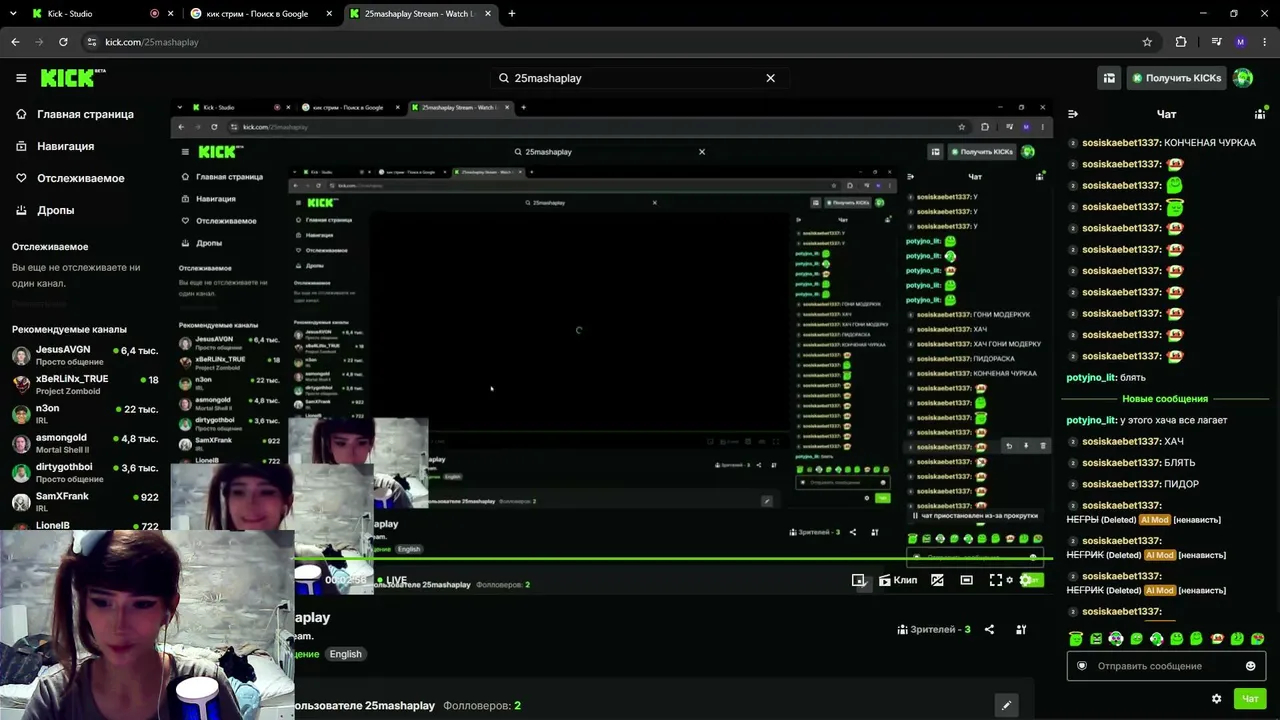The height and width of the screenshot is (720, 1280).
Task: Bookmark this page with the star
Action: pos(1147,42)
